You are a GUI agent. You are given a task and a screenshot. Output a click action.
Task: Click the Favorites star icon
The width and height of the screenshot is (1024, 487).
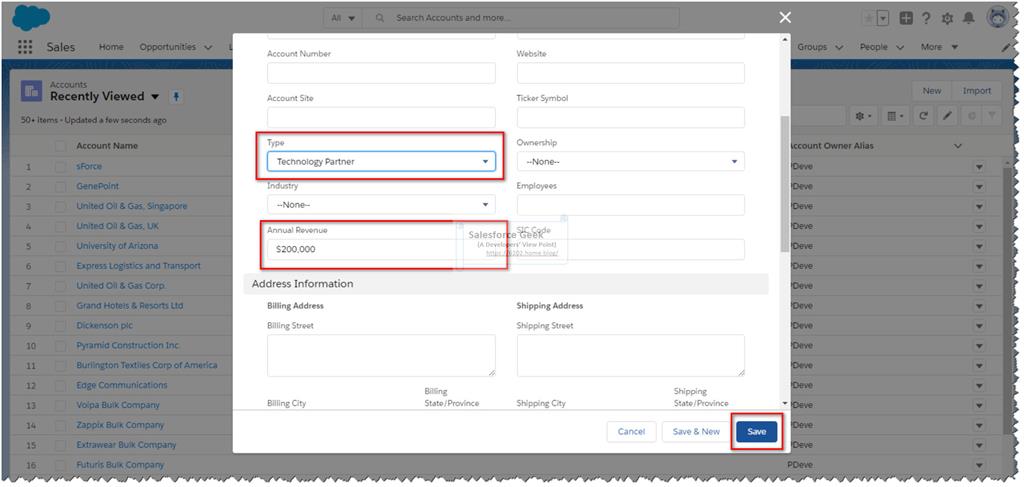[x=868, y=18]
